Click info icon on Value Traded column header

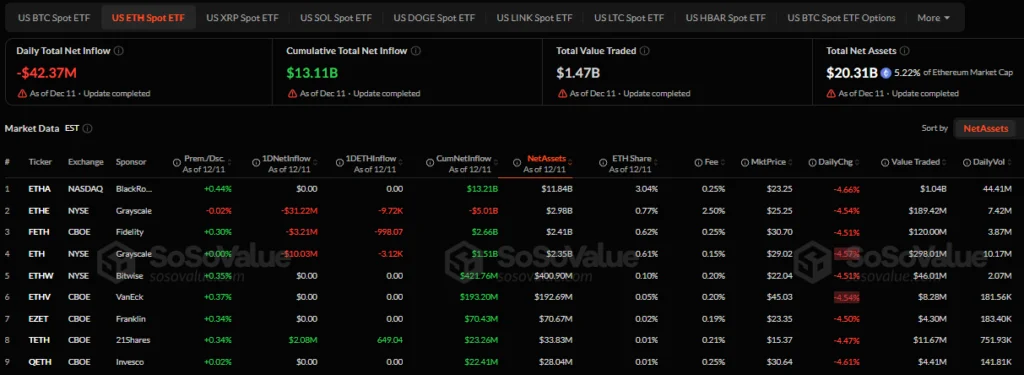(x=885, y=162)
